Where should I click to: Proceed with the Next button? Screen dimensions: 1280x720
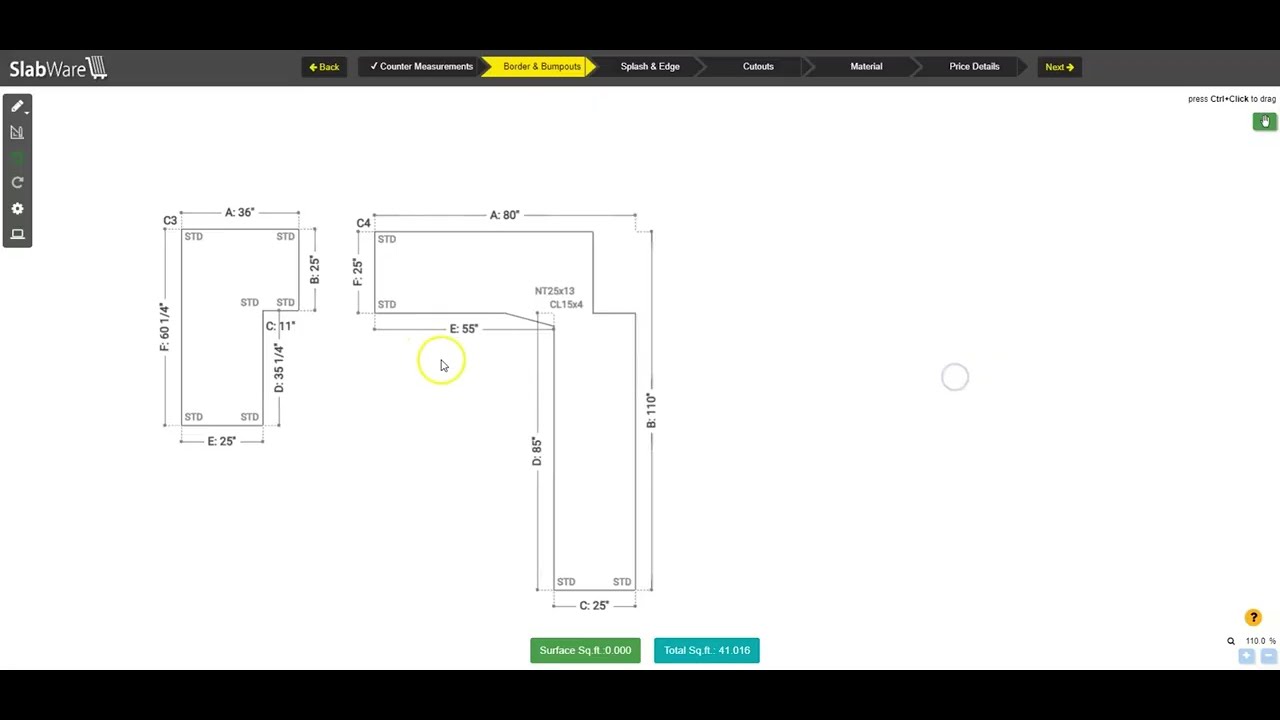(1059, 67)
